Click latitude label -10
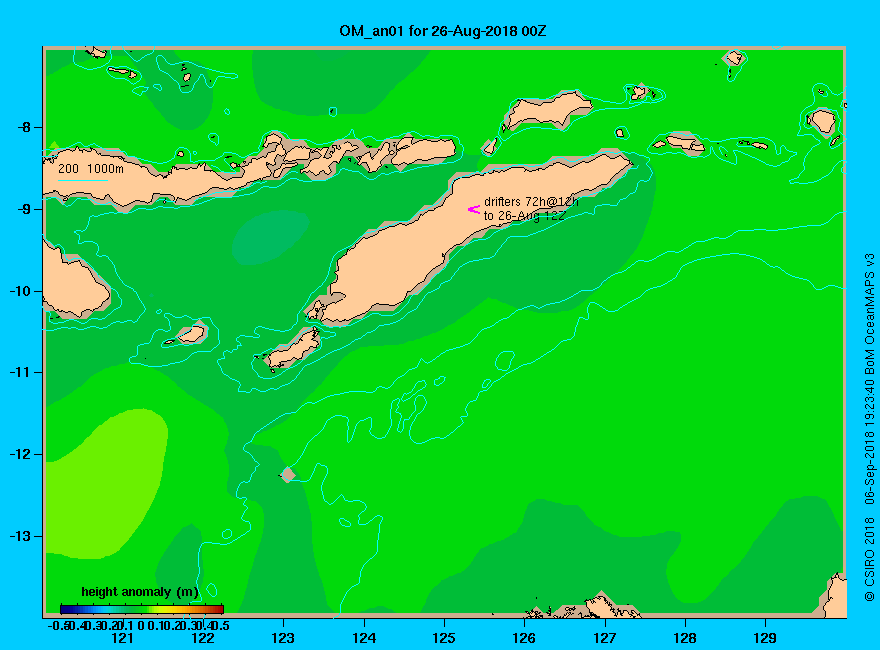The height and width of the screenshot is (650, 880). [20, 291]
